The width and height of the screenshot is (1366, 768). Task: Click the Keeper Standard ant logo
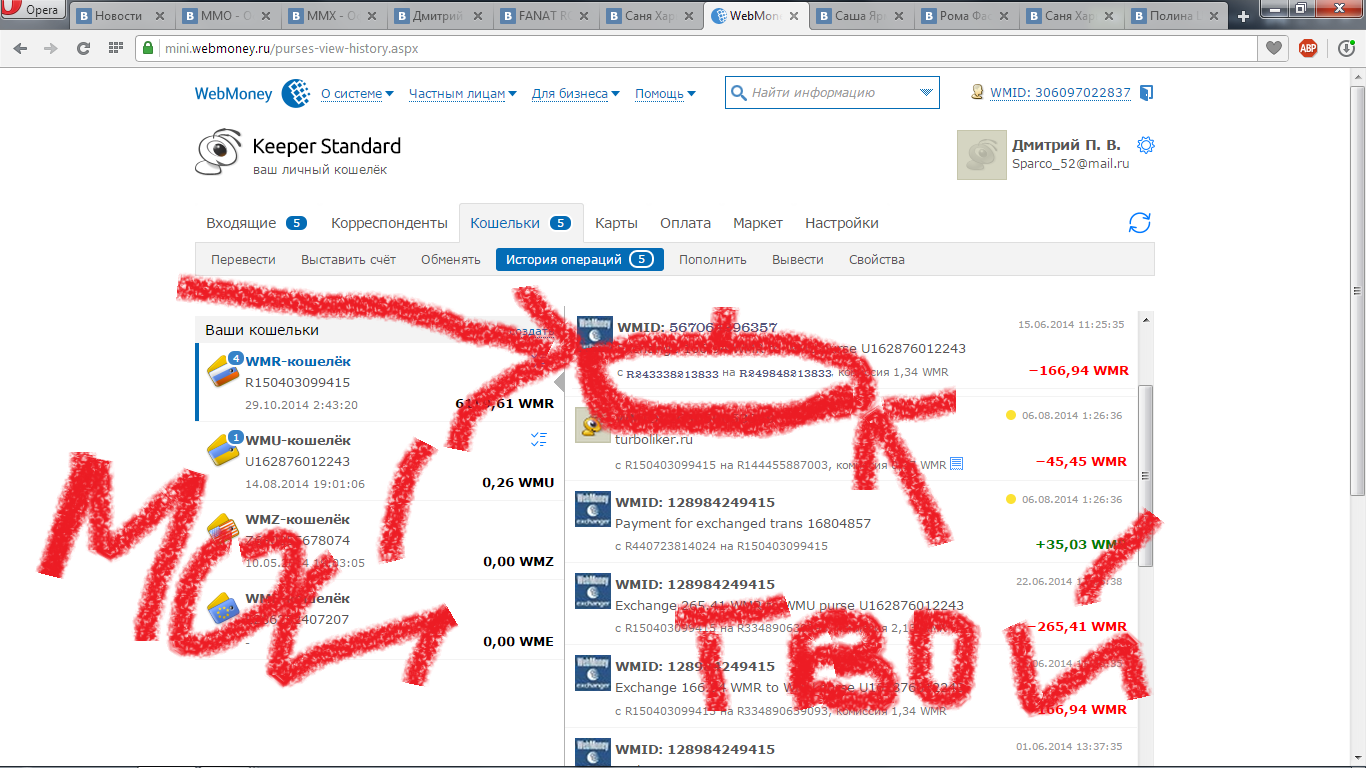[218, 153]
